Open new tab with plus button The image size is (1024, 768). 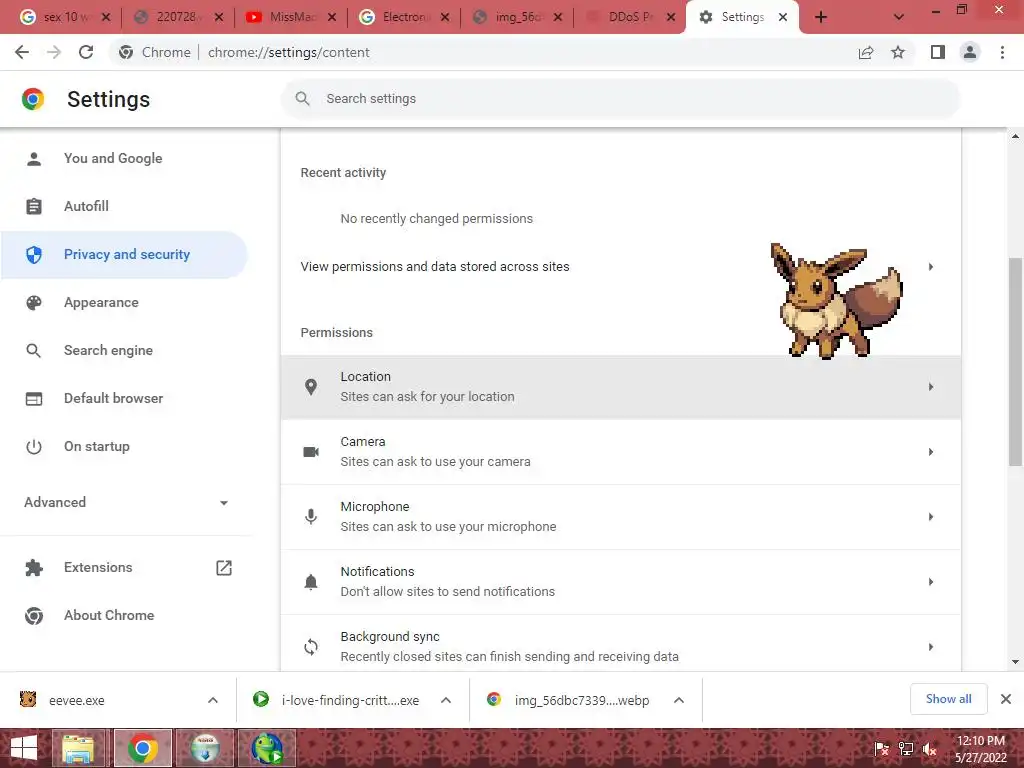(821, 18)
